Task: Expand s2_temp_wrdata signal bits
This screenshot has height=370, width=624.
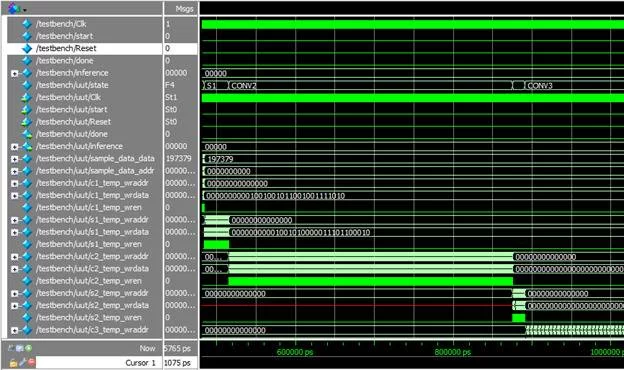Action: click(14, 306)
